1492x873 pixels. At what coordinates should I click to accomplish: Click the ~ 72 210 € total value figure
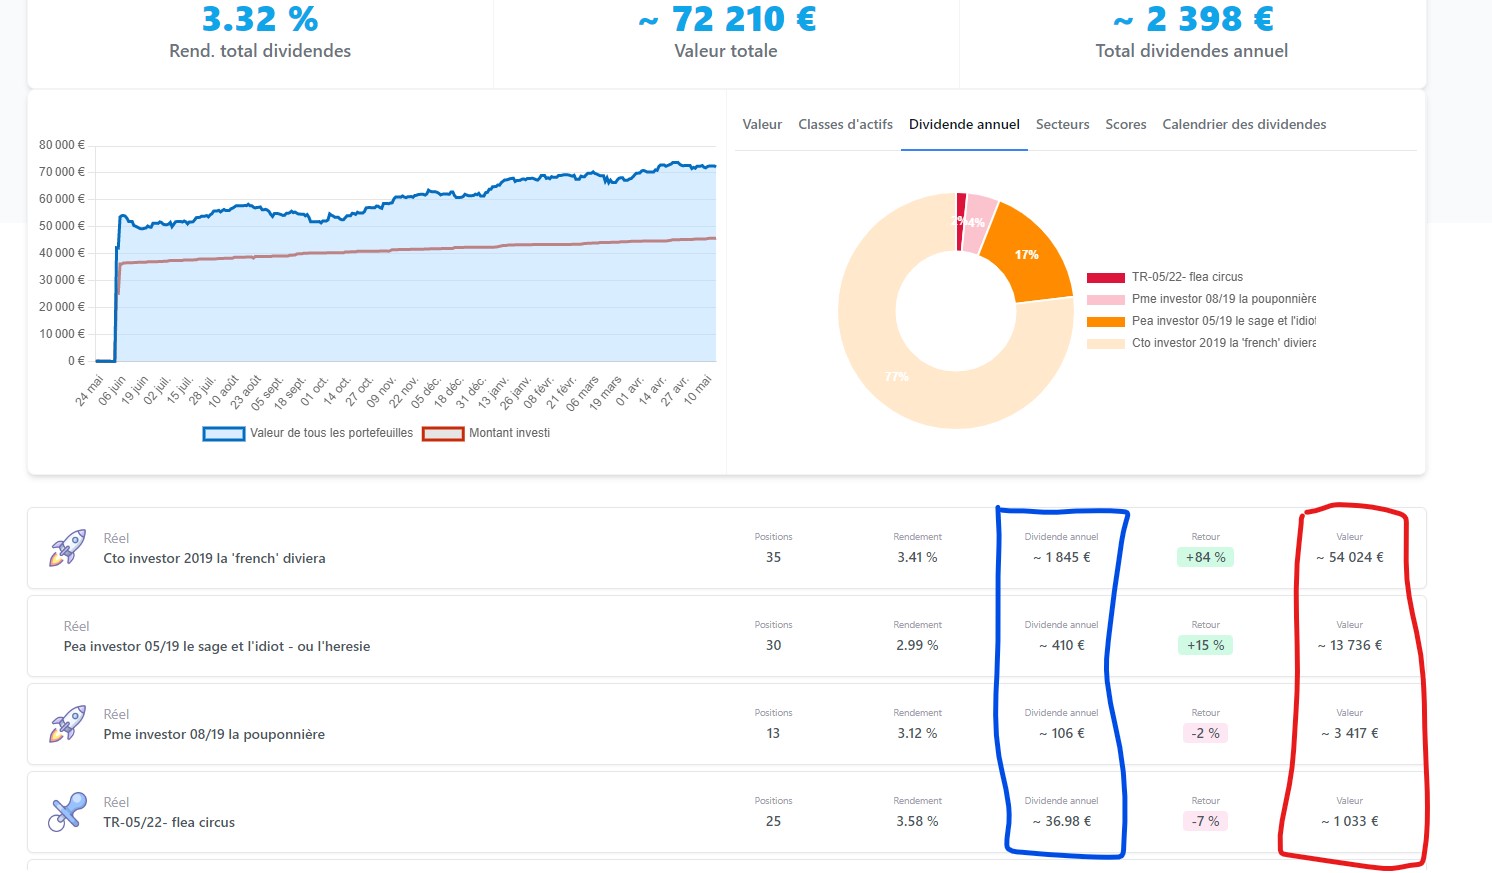coord(727,19)
